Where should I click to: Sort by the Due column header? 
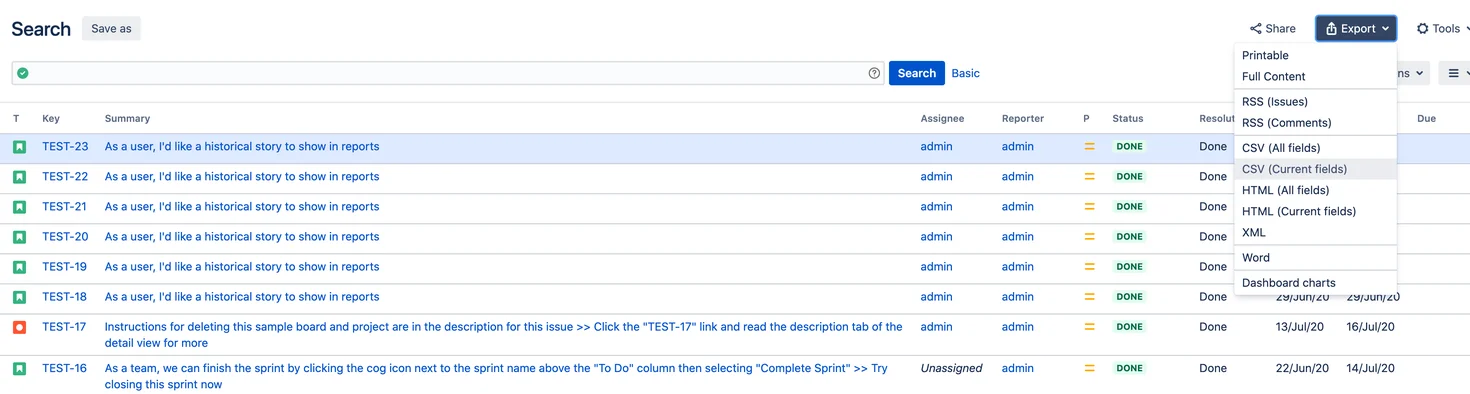point(1426,119)
